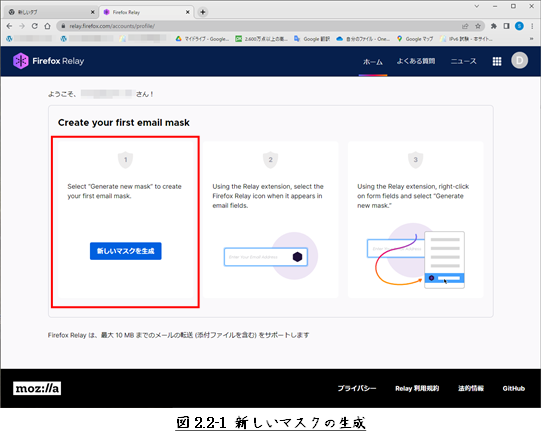The width and height of the screenshot is (542, 440).
Task: Open the Chrome profile avatar
Action: tap(519, 26)
